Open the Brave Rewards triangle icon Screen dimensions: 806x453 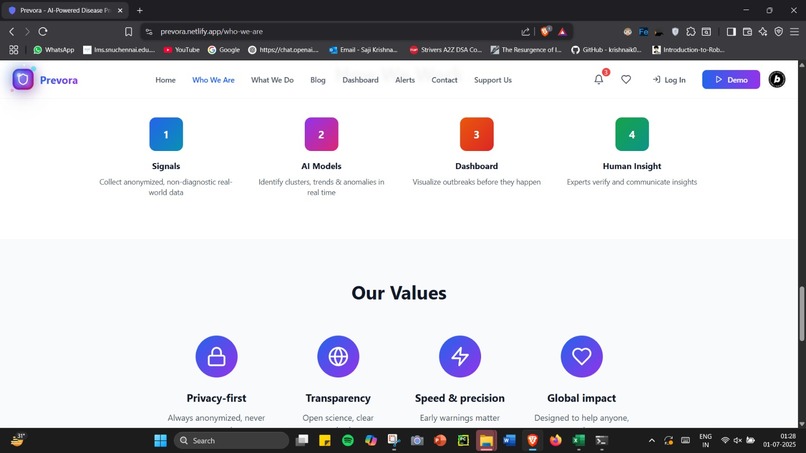tap(562, 31)
